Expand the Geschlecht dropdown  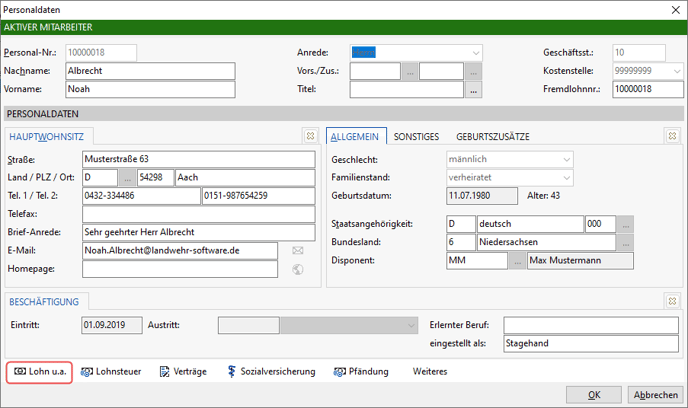566,159
